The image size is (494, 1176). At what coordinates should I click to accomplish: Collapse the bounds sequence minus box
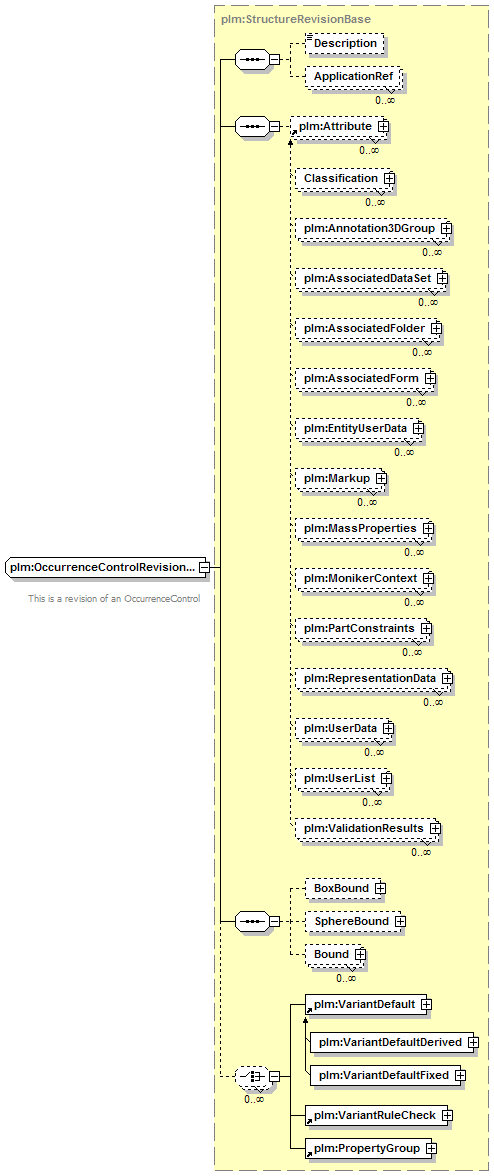click(x=274, y=920)
